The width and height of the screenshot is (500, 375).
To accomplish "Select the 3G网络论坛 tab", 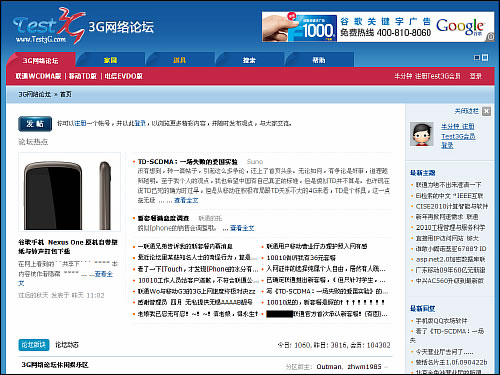I will click(x=40, y=60).
